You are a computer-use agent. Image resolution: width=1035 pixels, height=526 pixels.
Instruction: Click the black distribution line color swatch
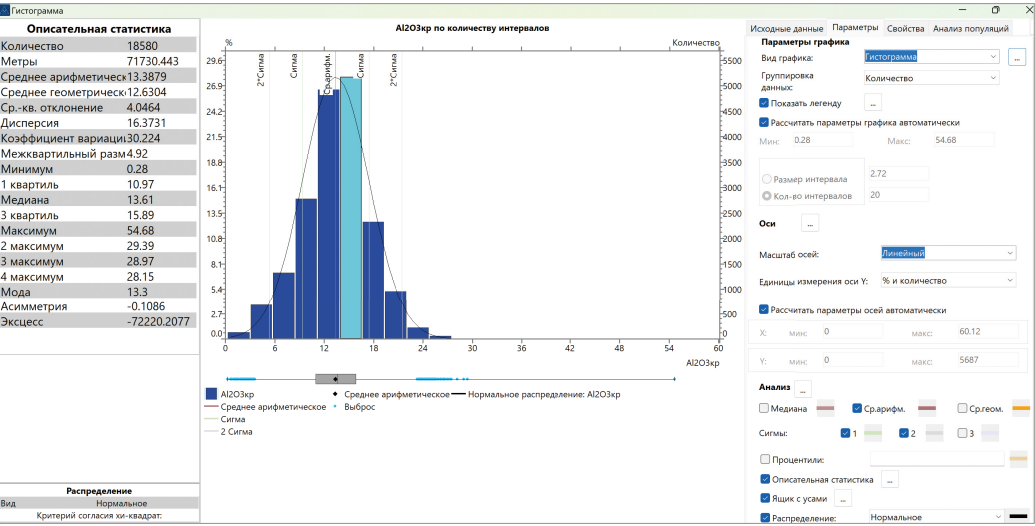point(1018,516)
